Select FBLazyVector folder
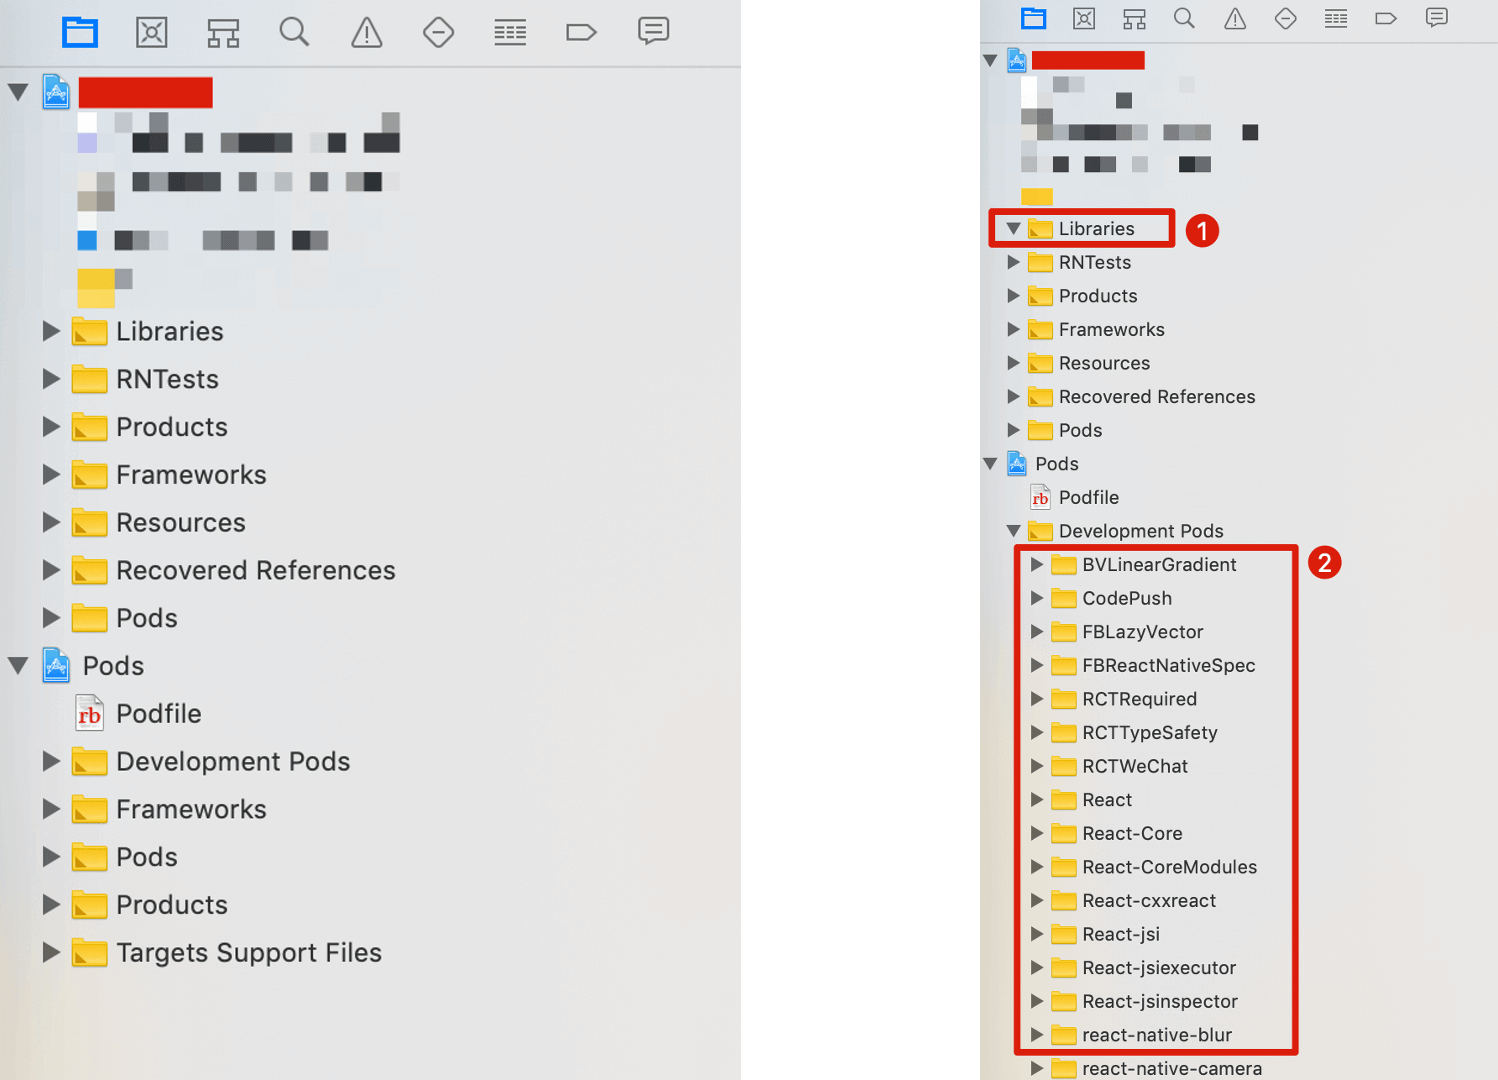This screenshot has height=1080, width=1498. click(x=1127, y=632)
